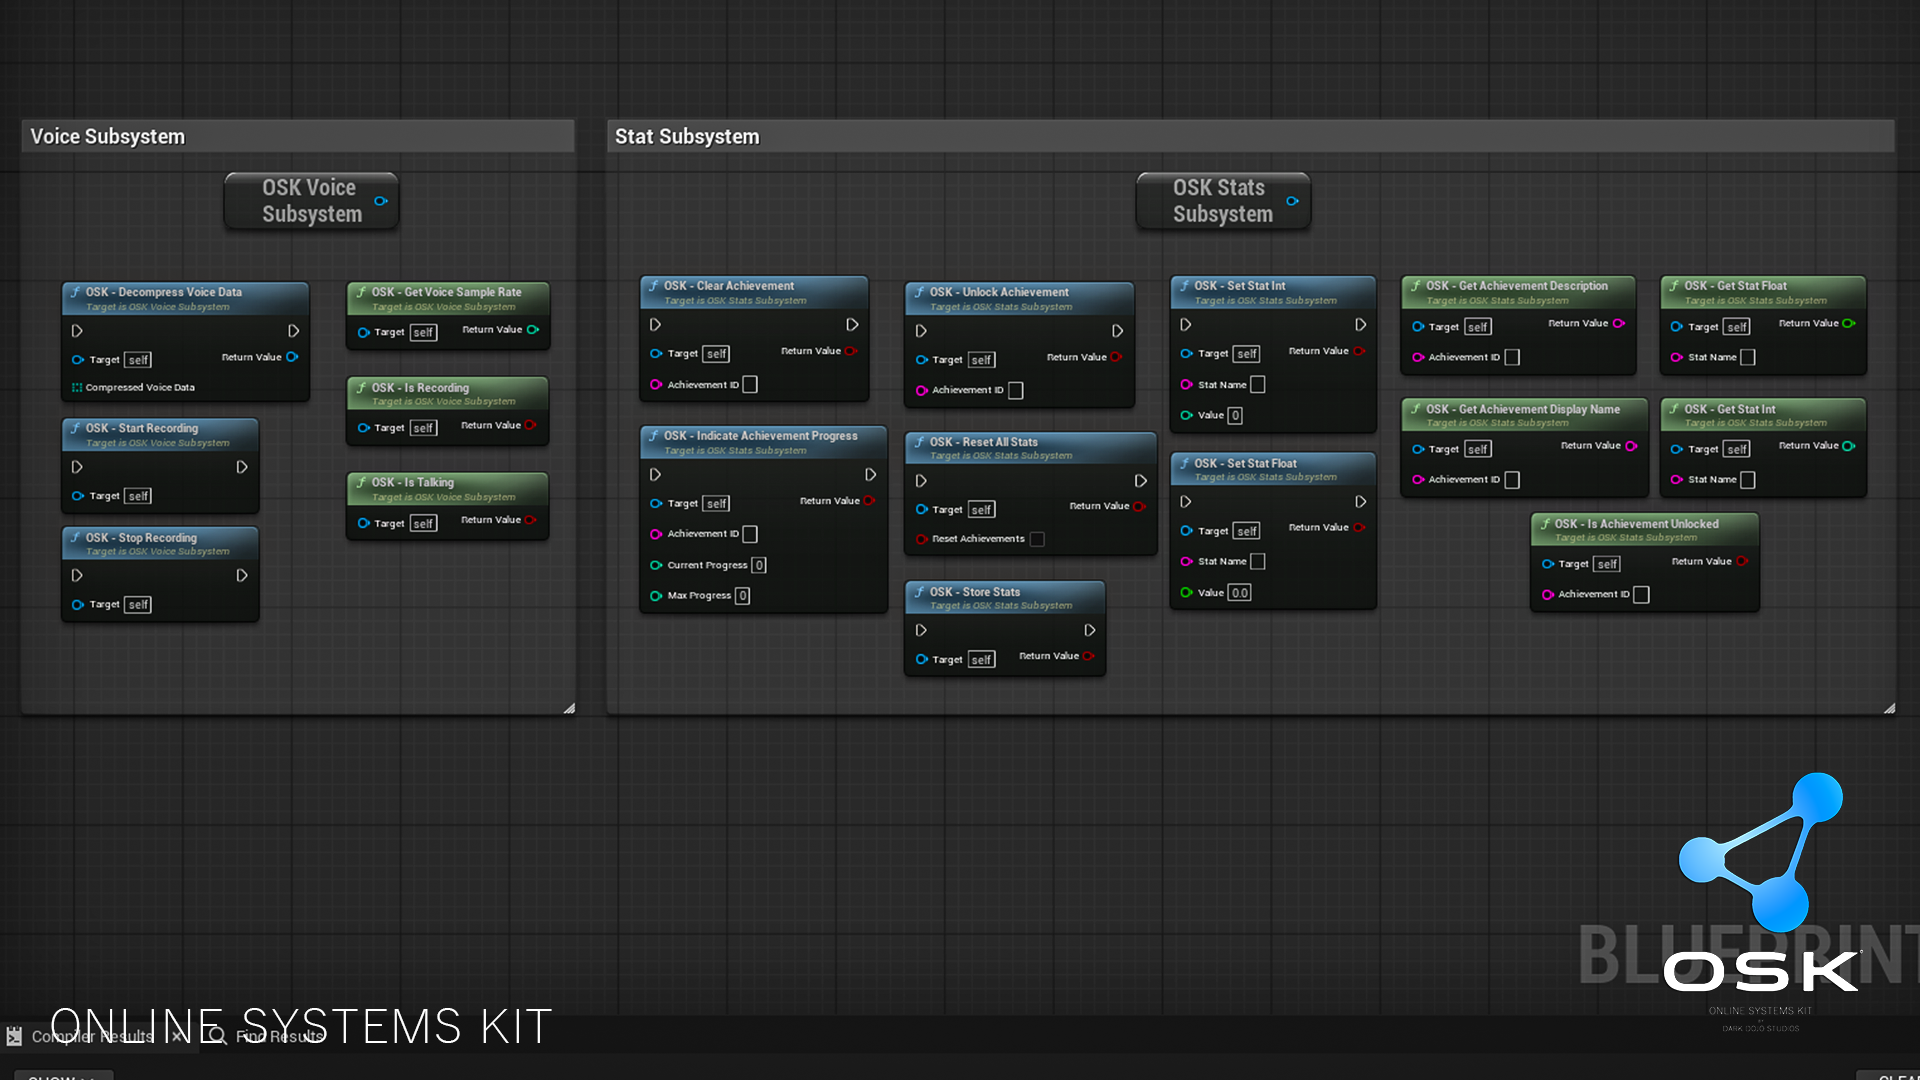Click the Stat Name pin on OSK - Set Stat Float
The width and height of the screenshot is (1920, 1080).
pos(1185,561)
